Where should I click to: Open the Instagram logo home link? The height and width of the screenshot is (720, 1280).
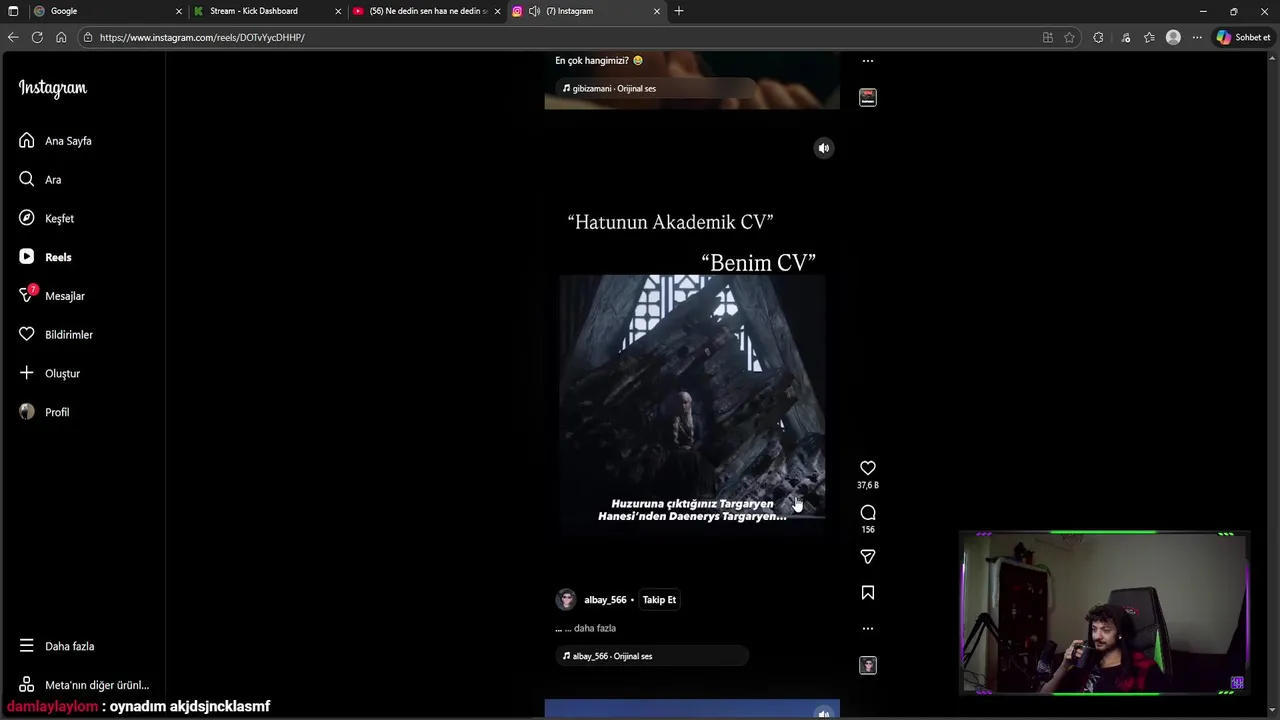coord(52,88)
